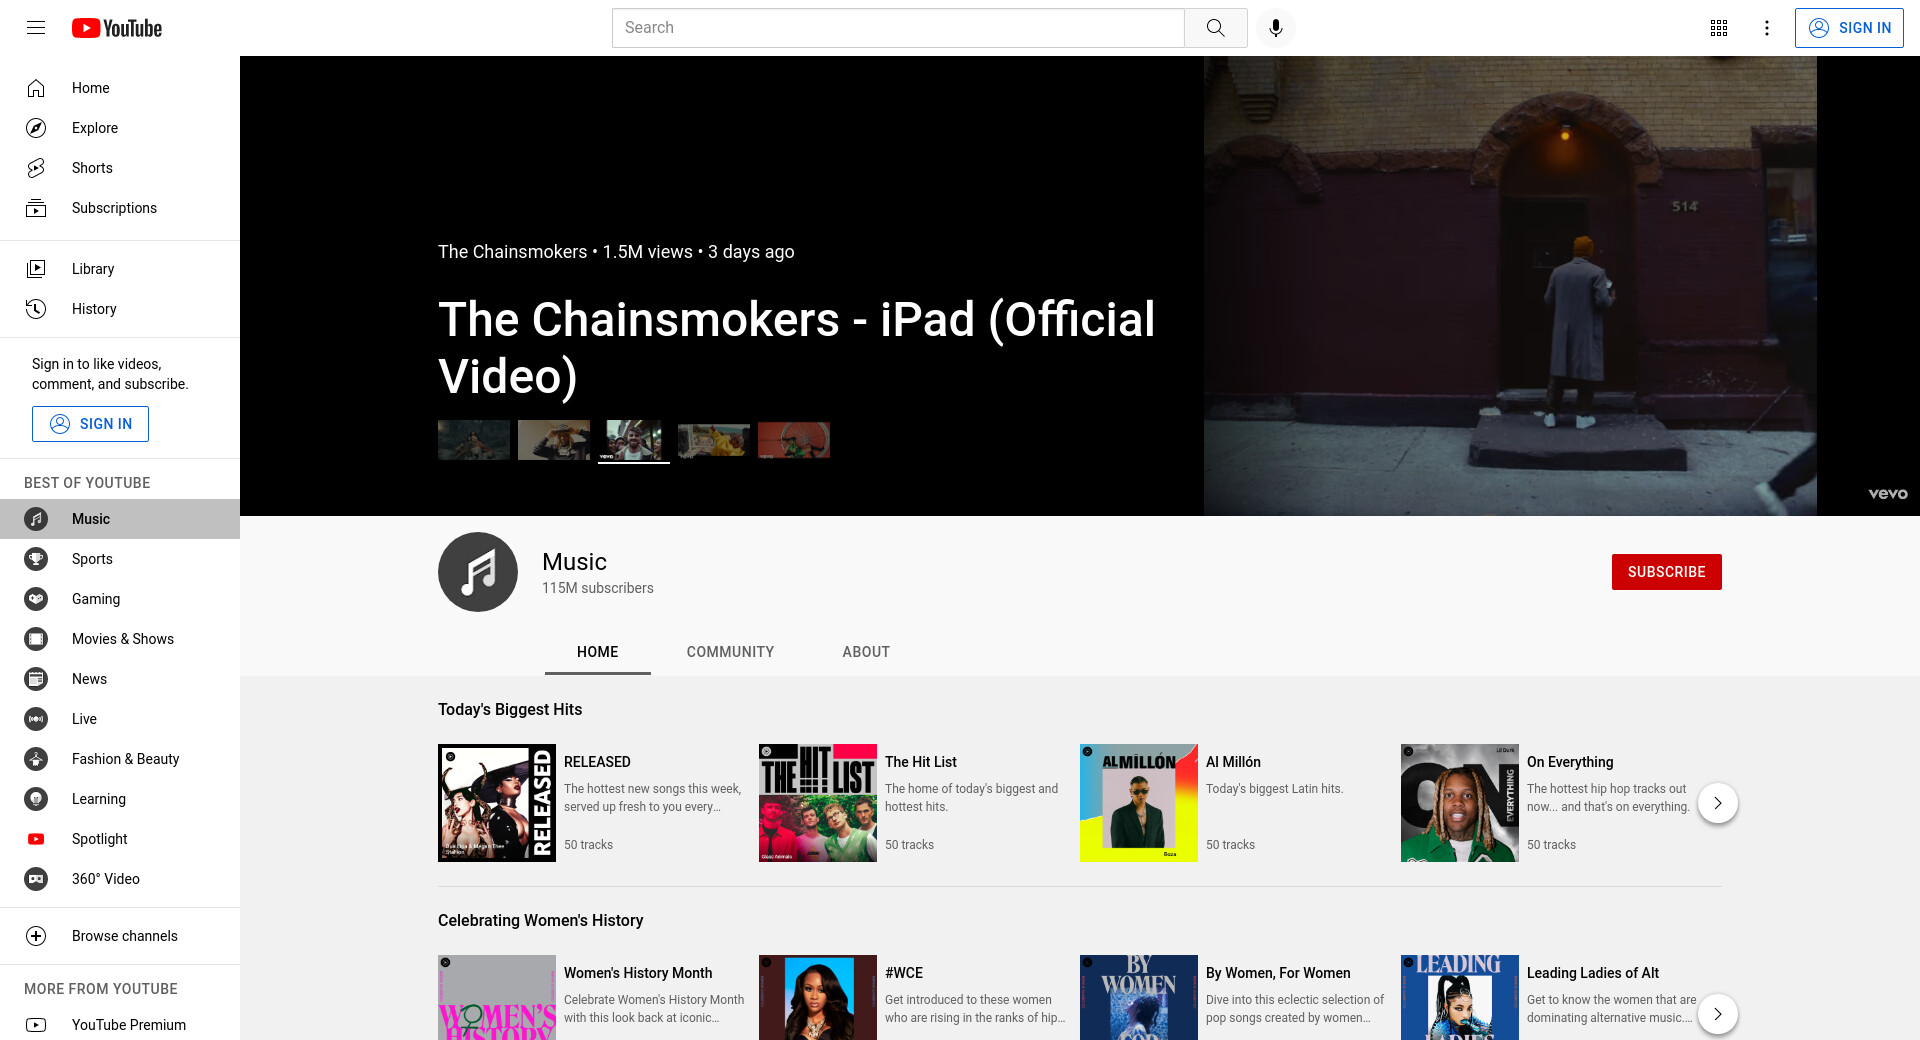The image size is (1920, 1040).
Task: Play the featured video preview image
Action: click(1510, 286)
